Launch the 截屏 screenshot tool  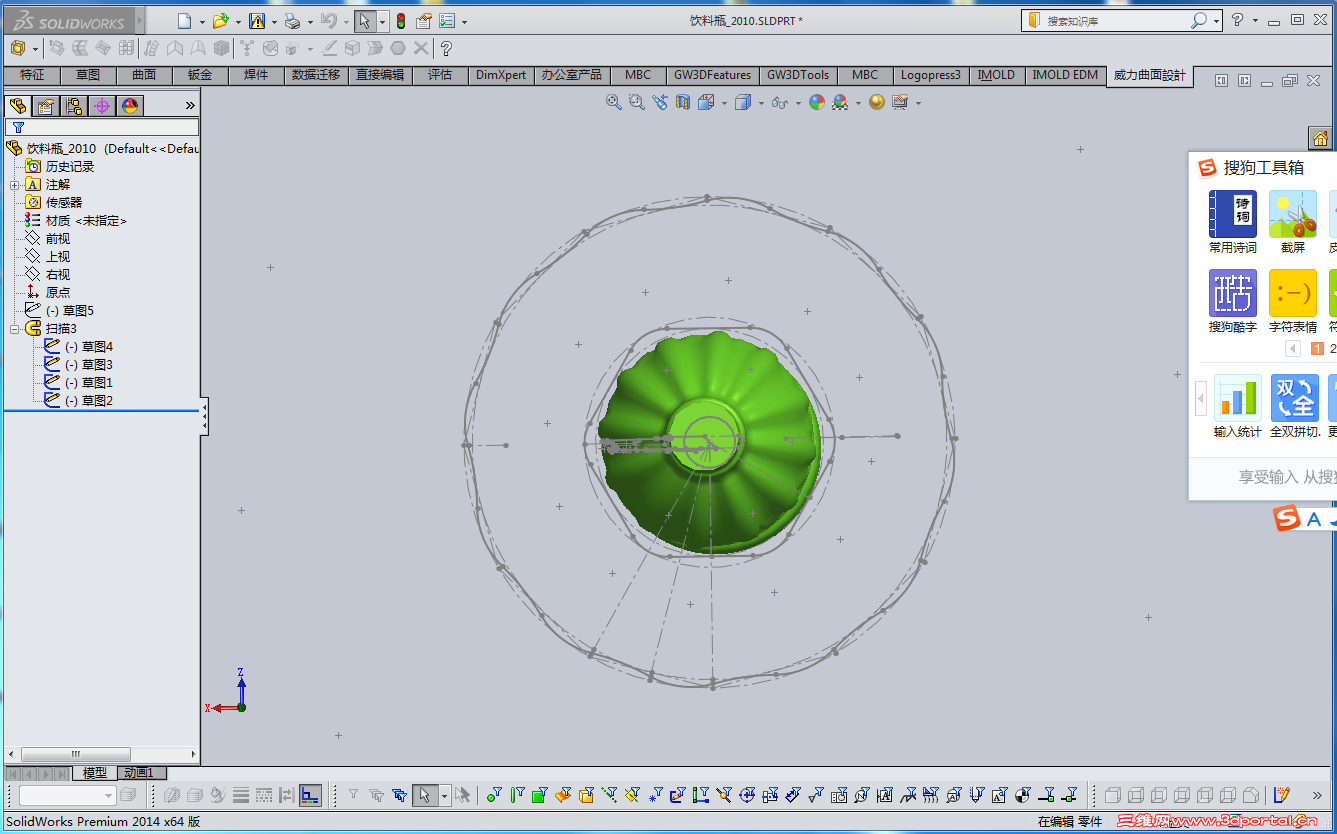(x=1293, y=222)
